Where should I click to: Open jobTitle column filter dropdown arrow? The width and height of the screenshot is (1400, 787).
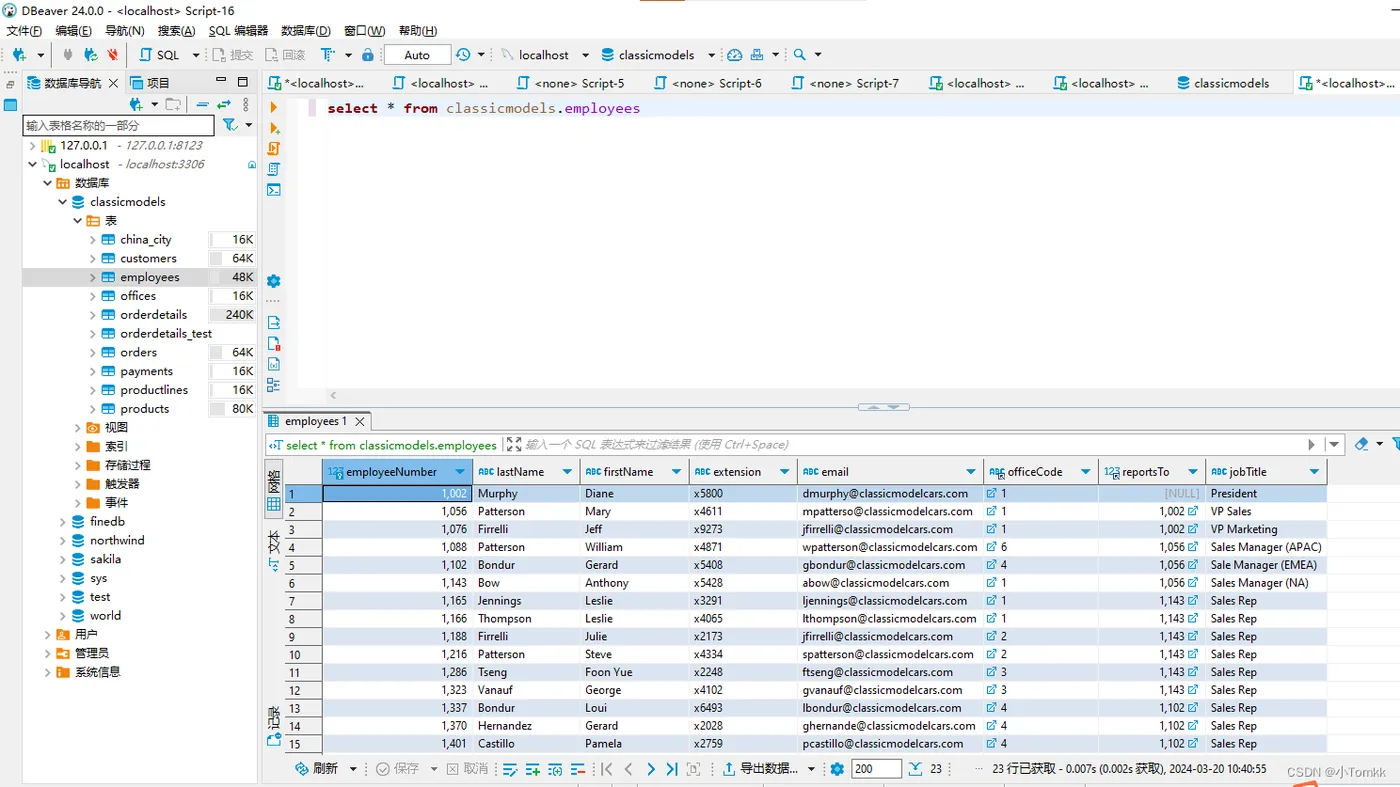1314,472
